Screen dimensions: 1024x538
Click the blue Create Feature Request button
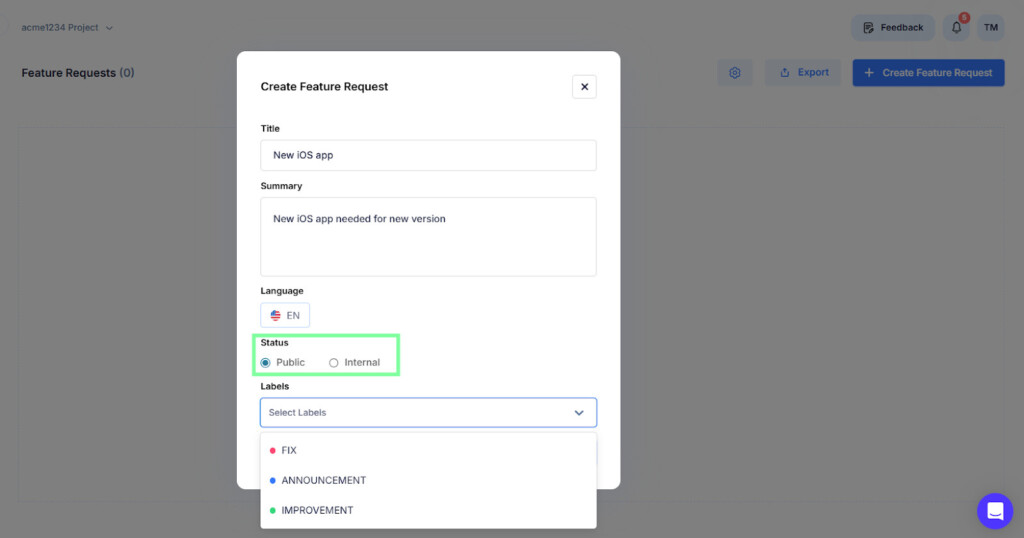coord(928,73)
